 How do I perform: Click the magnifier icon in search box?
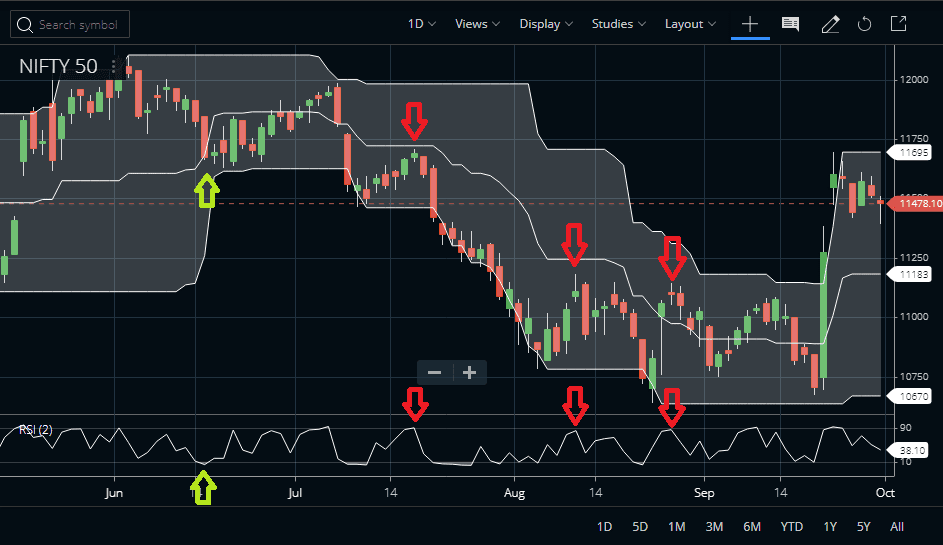click(x=25, y=25)
